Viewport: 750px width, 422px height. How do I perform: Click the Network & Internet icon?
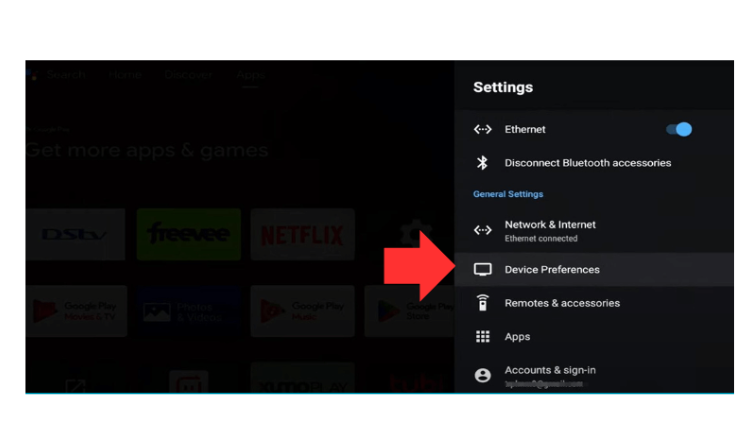[x=483, y=230]
